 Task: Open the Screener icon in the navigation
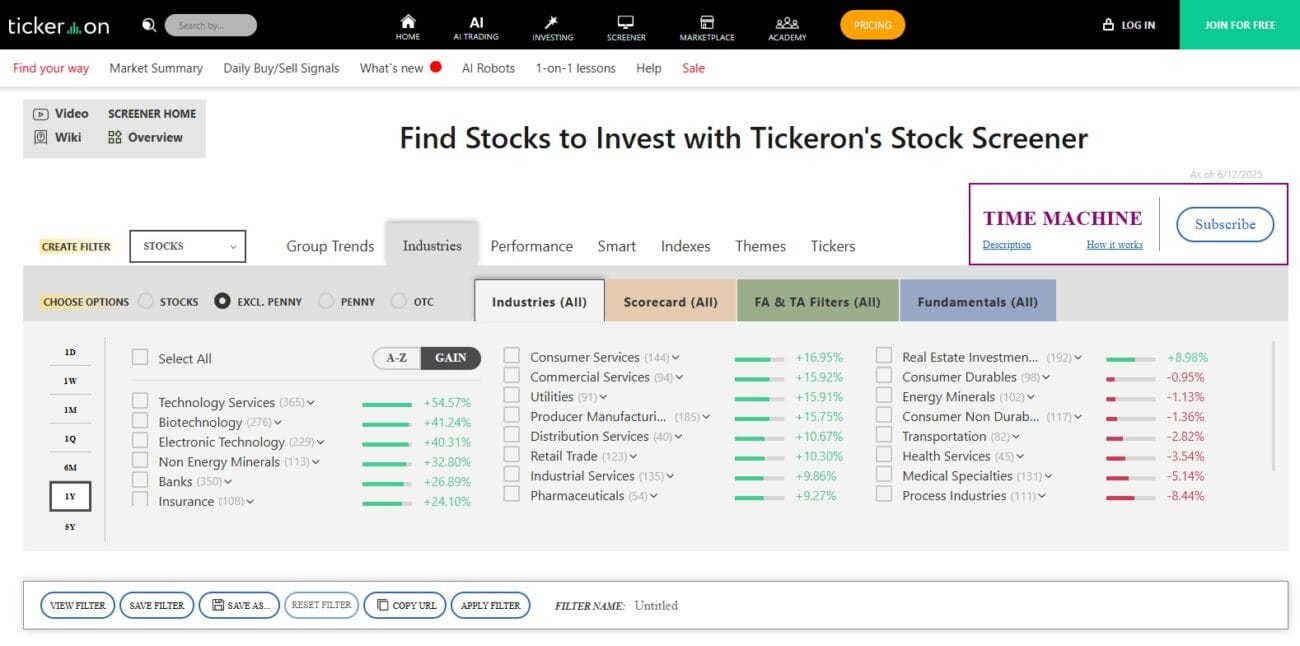tap(625, 20)
